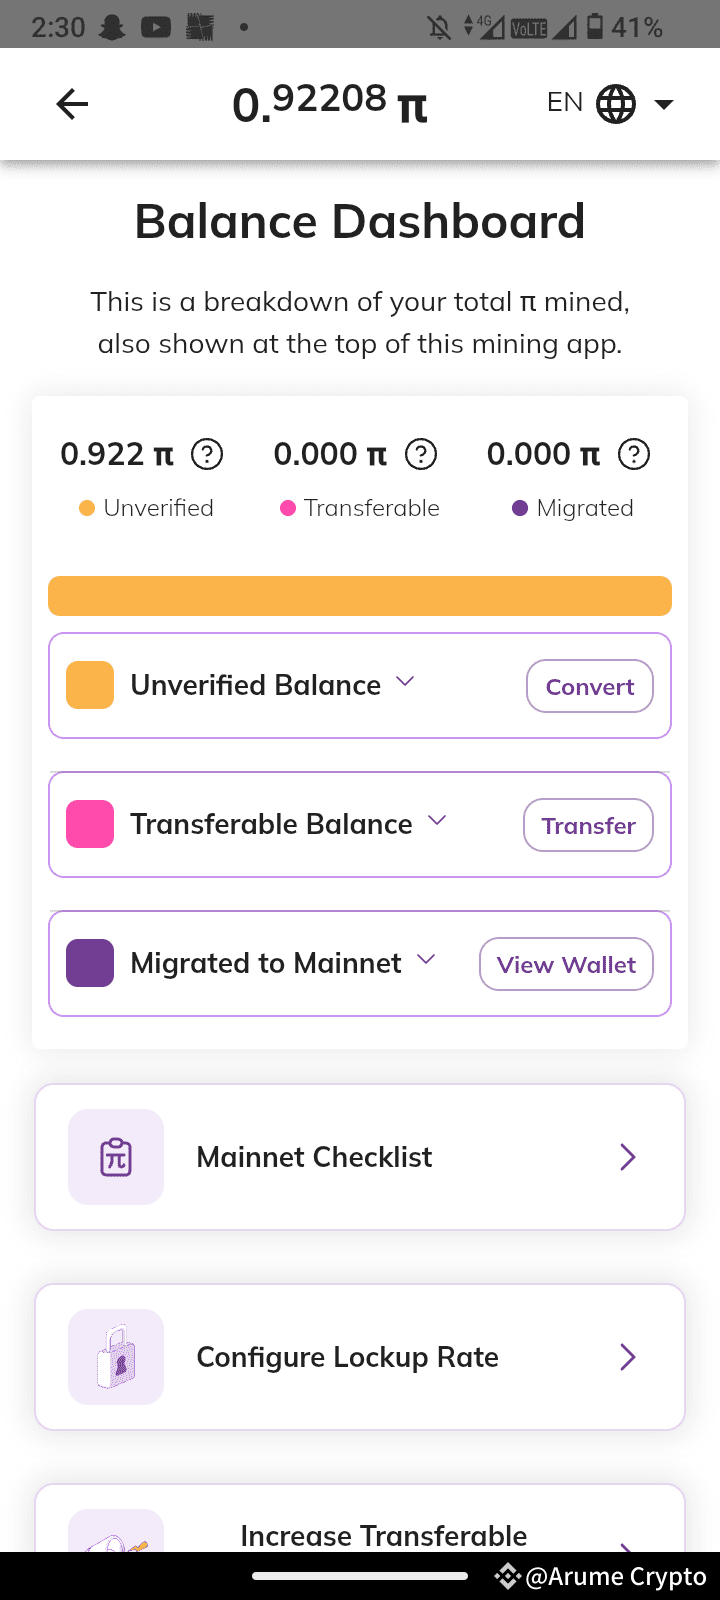
Task: Tap the help icon beside Transferable amount
Action: [x=421, y=455]
